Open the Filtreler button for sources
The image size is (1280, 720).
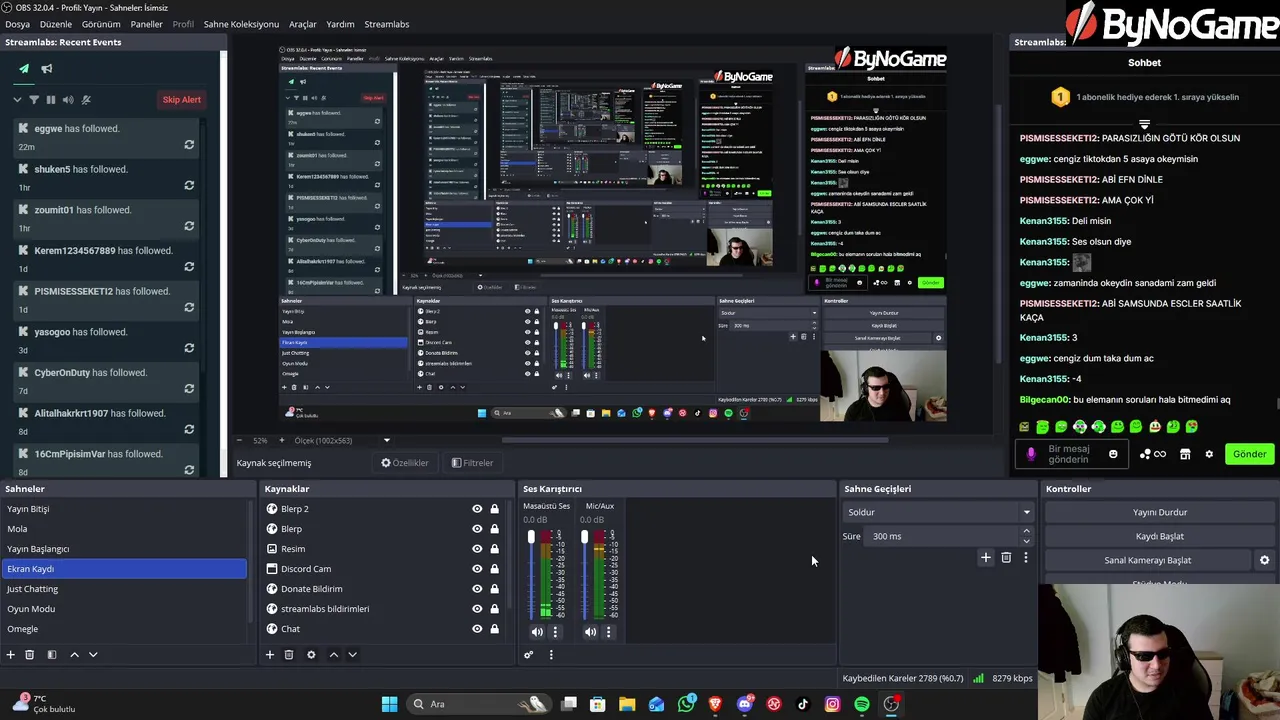point(472,463)
